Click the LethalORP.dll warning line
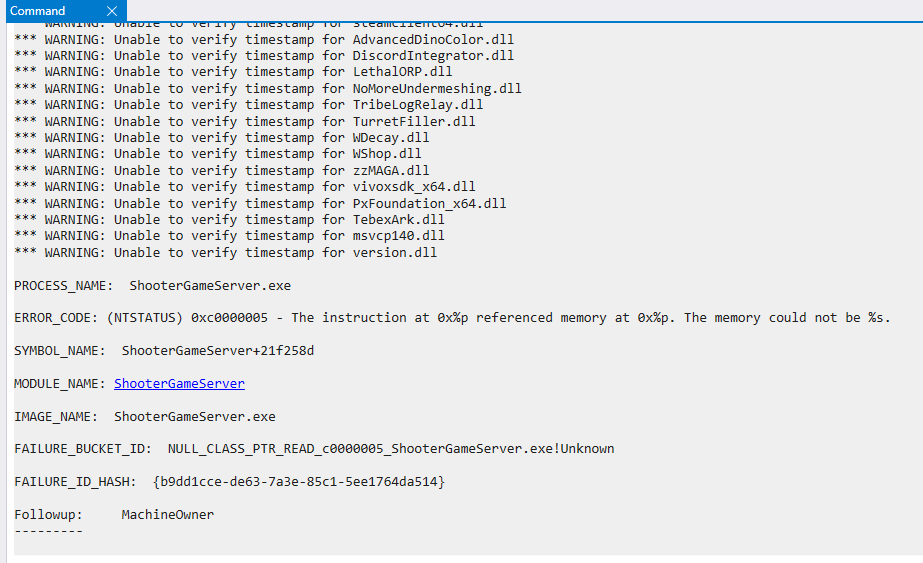The width and height of the screenshot is (923, 563). click(x=233, y=72)
